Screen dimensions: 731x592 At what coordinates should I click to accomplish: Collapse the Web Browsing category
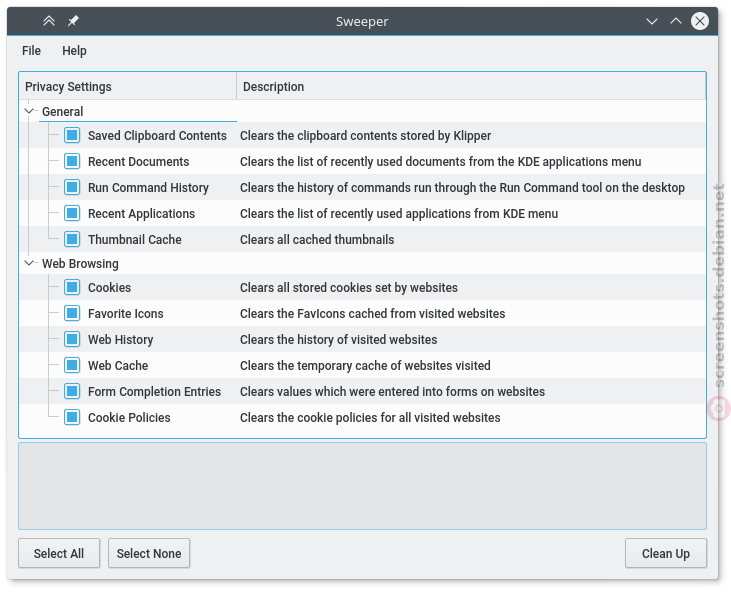point(29,263)
